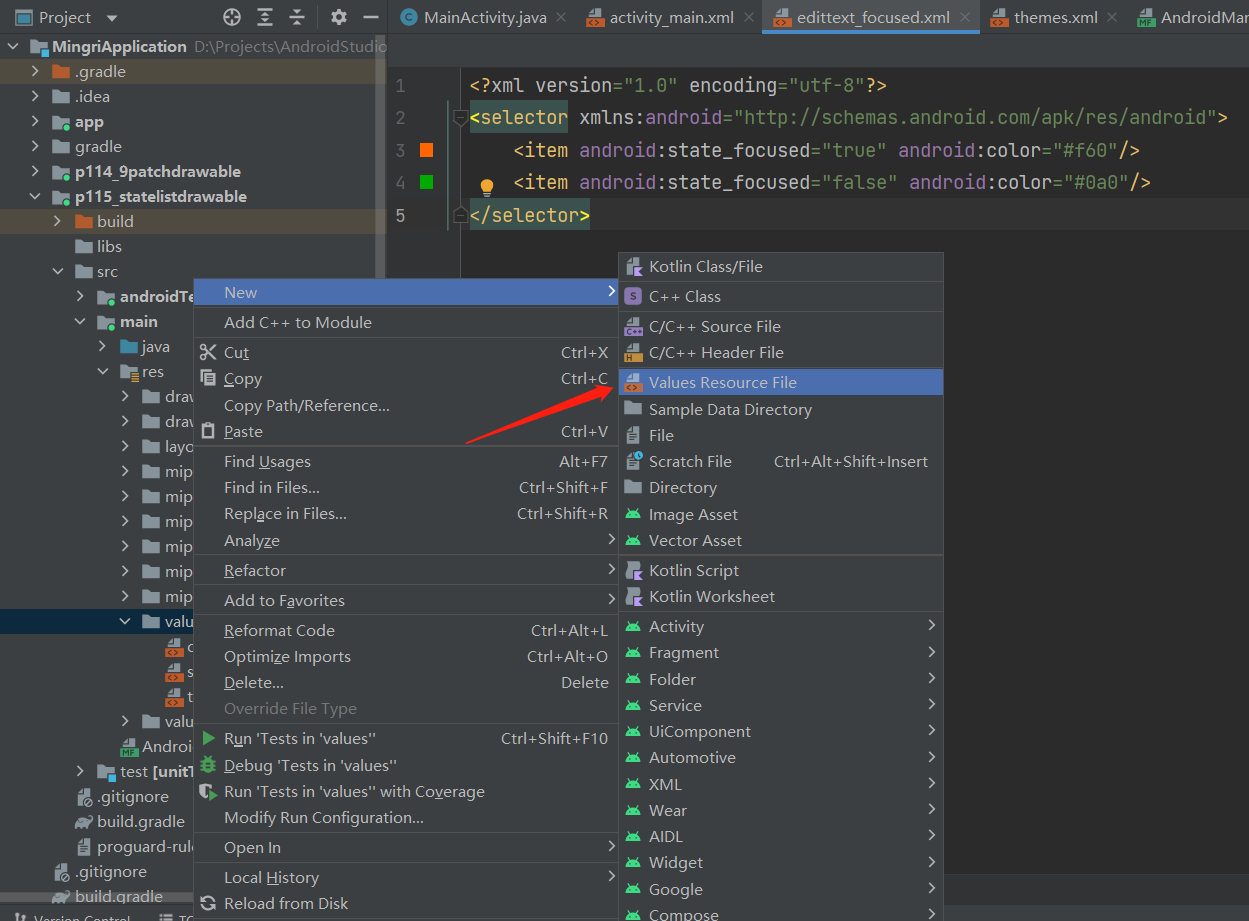Screen dimensions: 1249x921
Task: Click Run 'Tests in 'values'' green arrow item
Action: 406,738
